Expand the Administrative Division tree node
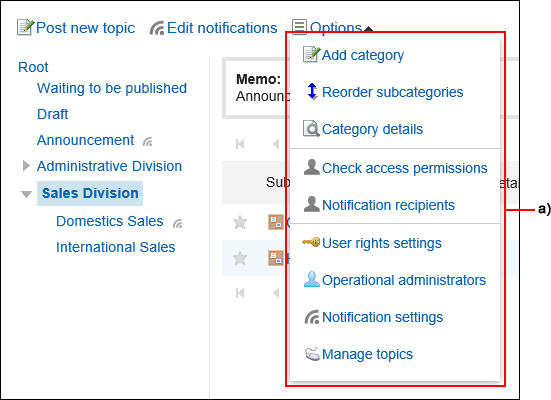This screenshot has height=400, width=551. click(x=26, y=166)
